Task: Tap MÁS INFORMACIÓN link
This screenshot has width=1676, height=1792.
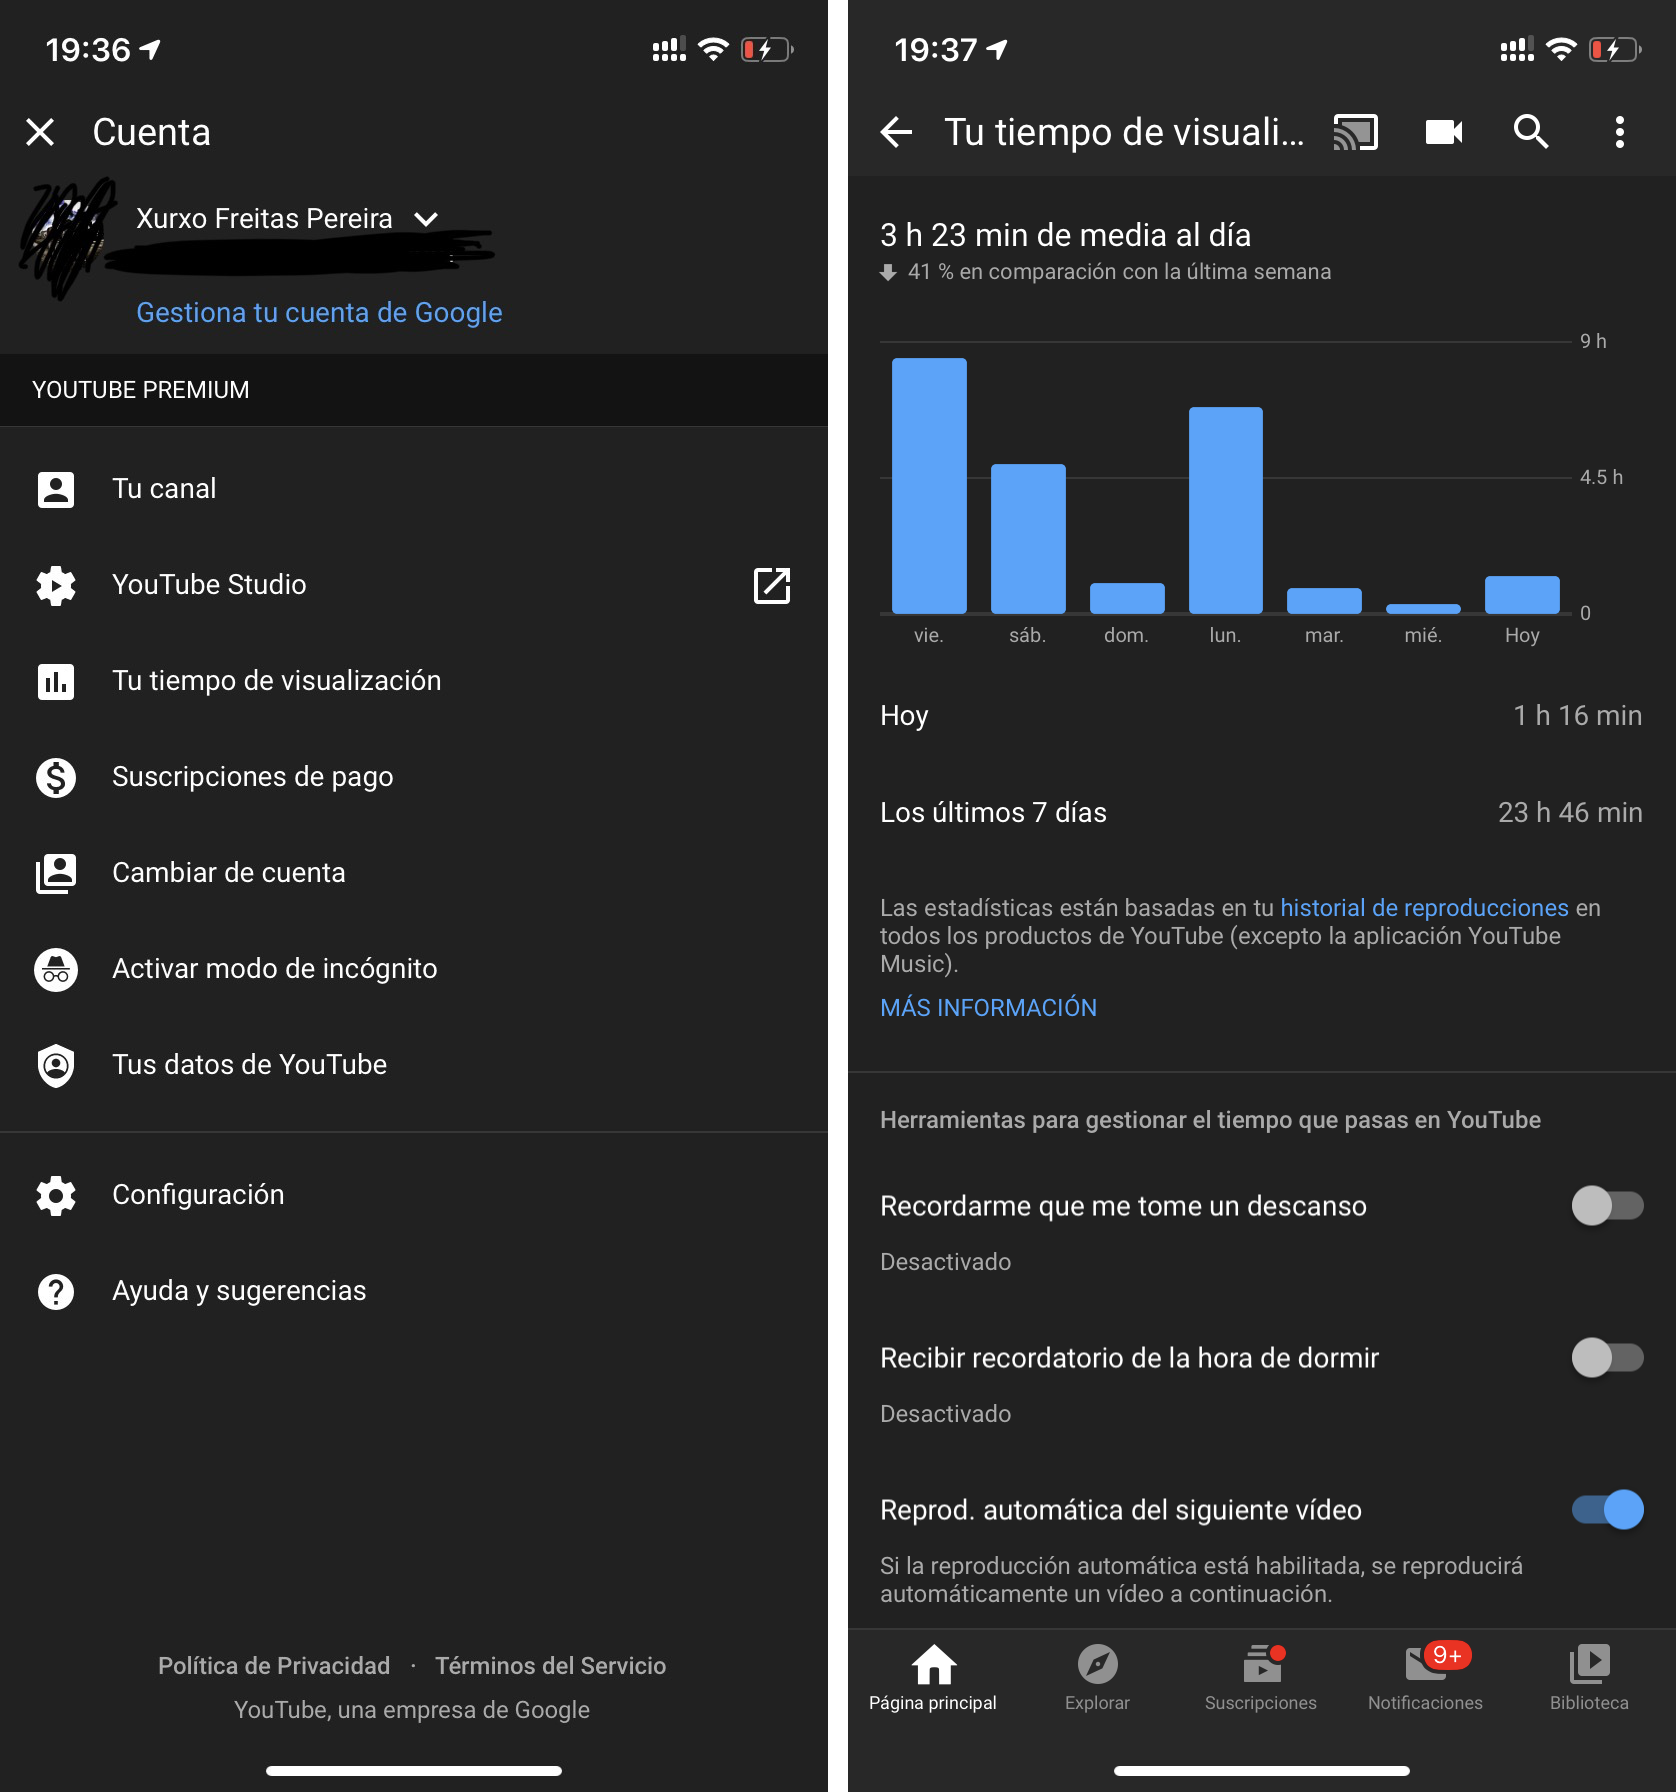Action: point(988,1008)
